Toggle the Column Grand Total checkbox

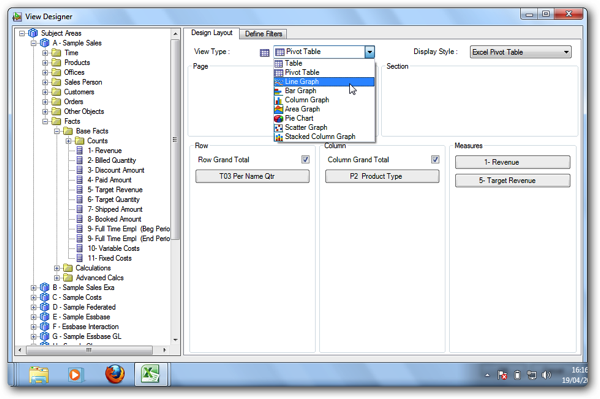click(435, 160)
